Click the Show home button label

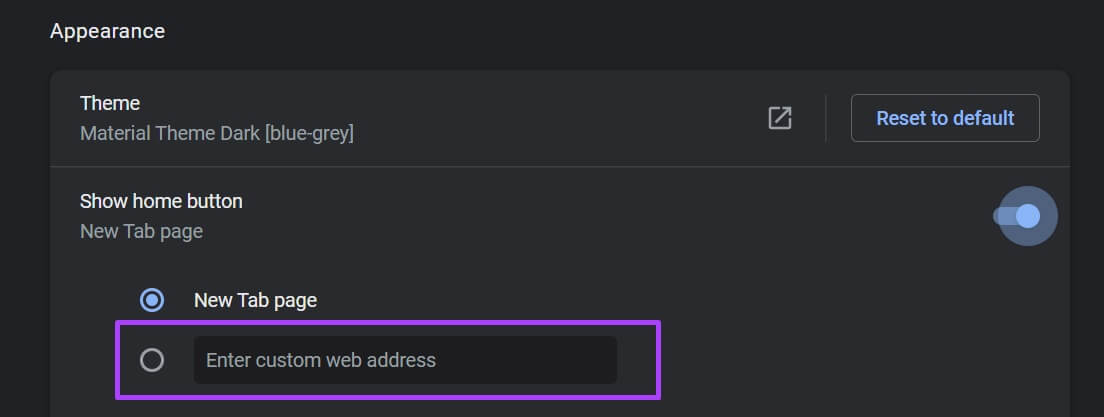point(161,201)
